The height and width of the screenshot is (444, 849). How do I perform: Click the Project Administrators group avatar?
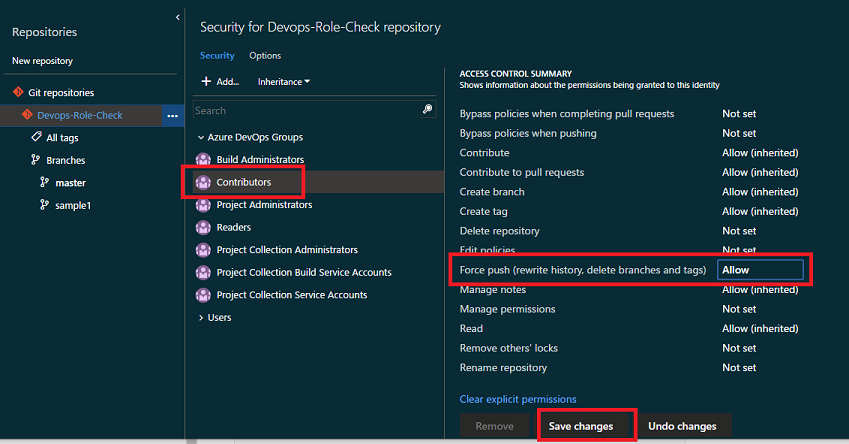point(203,205)
